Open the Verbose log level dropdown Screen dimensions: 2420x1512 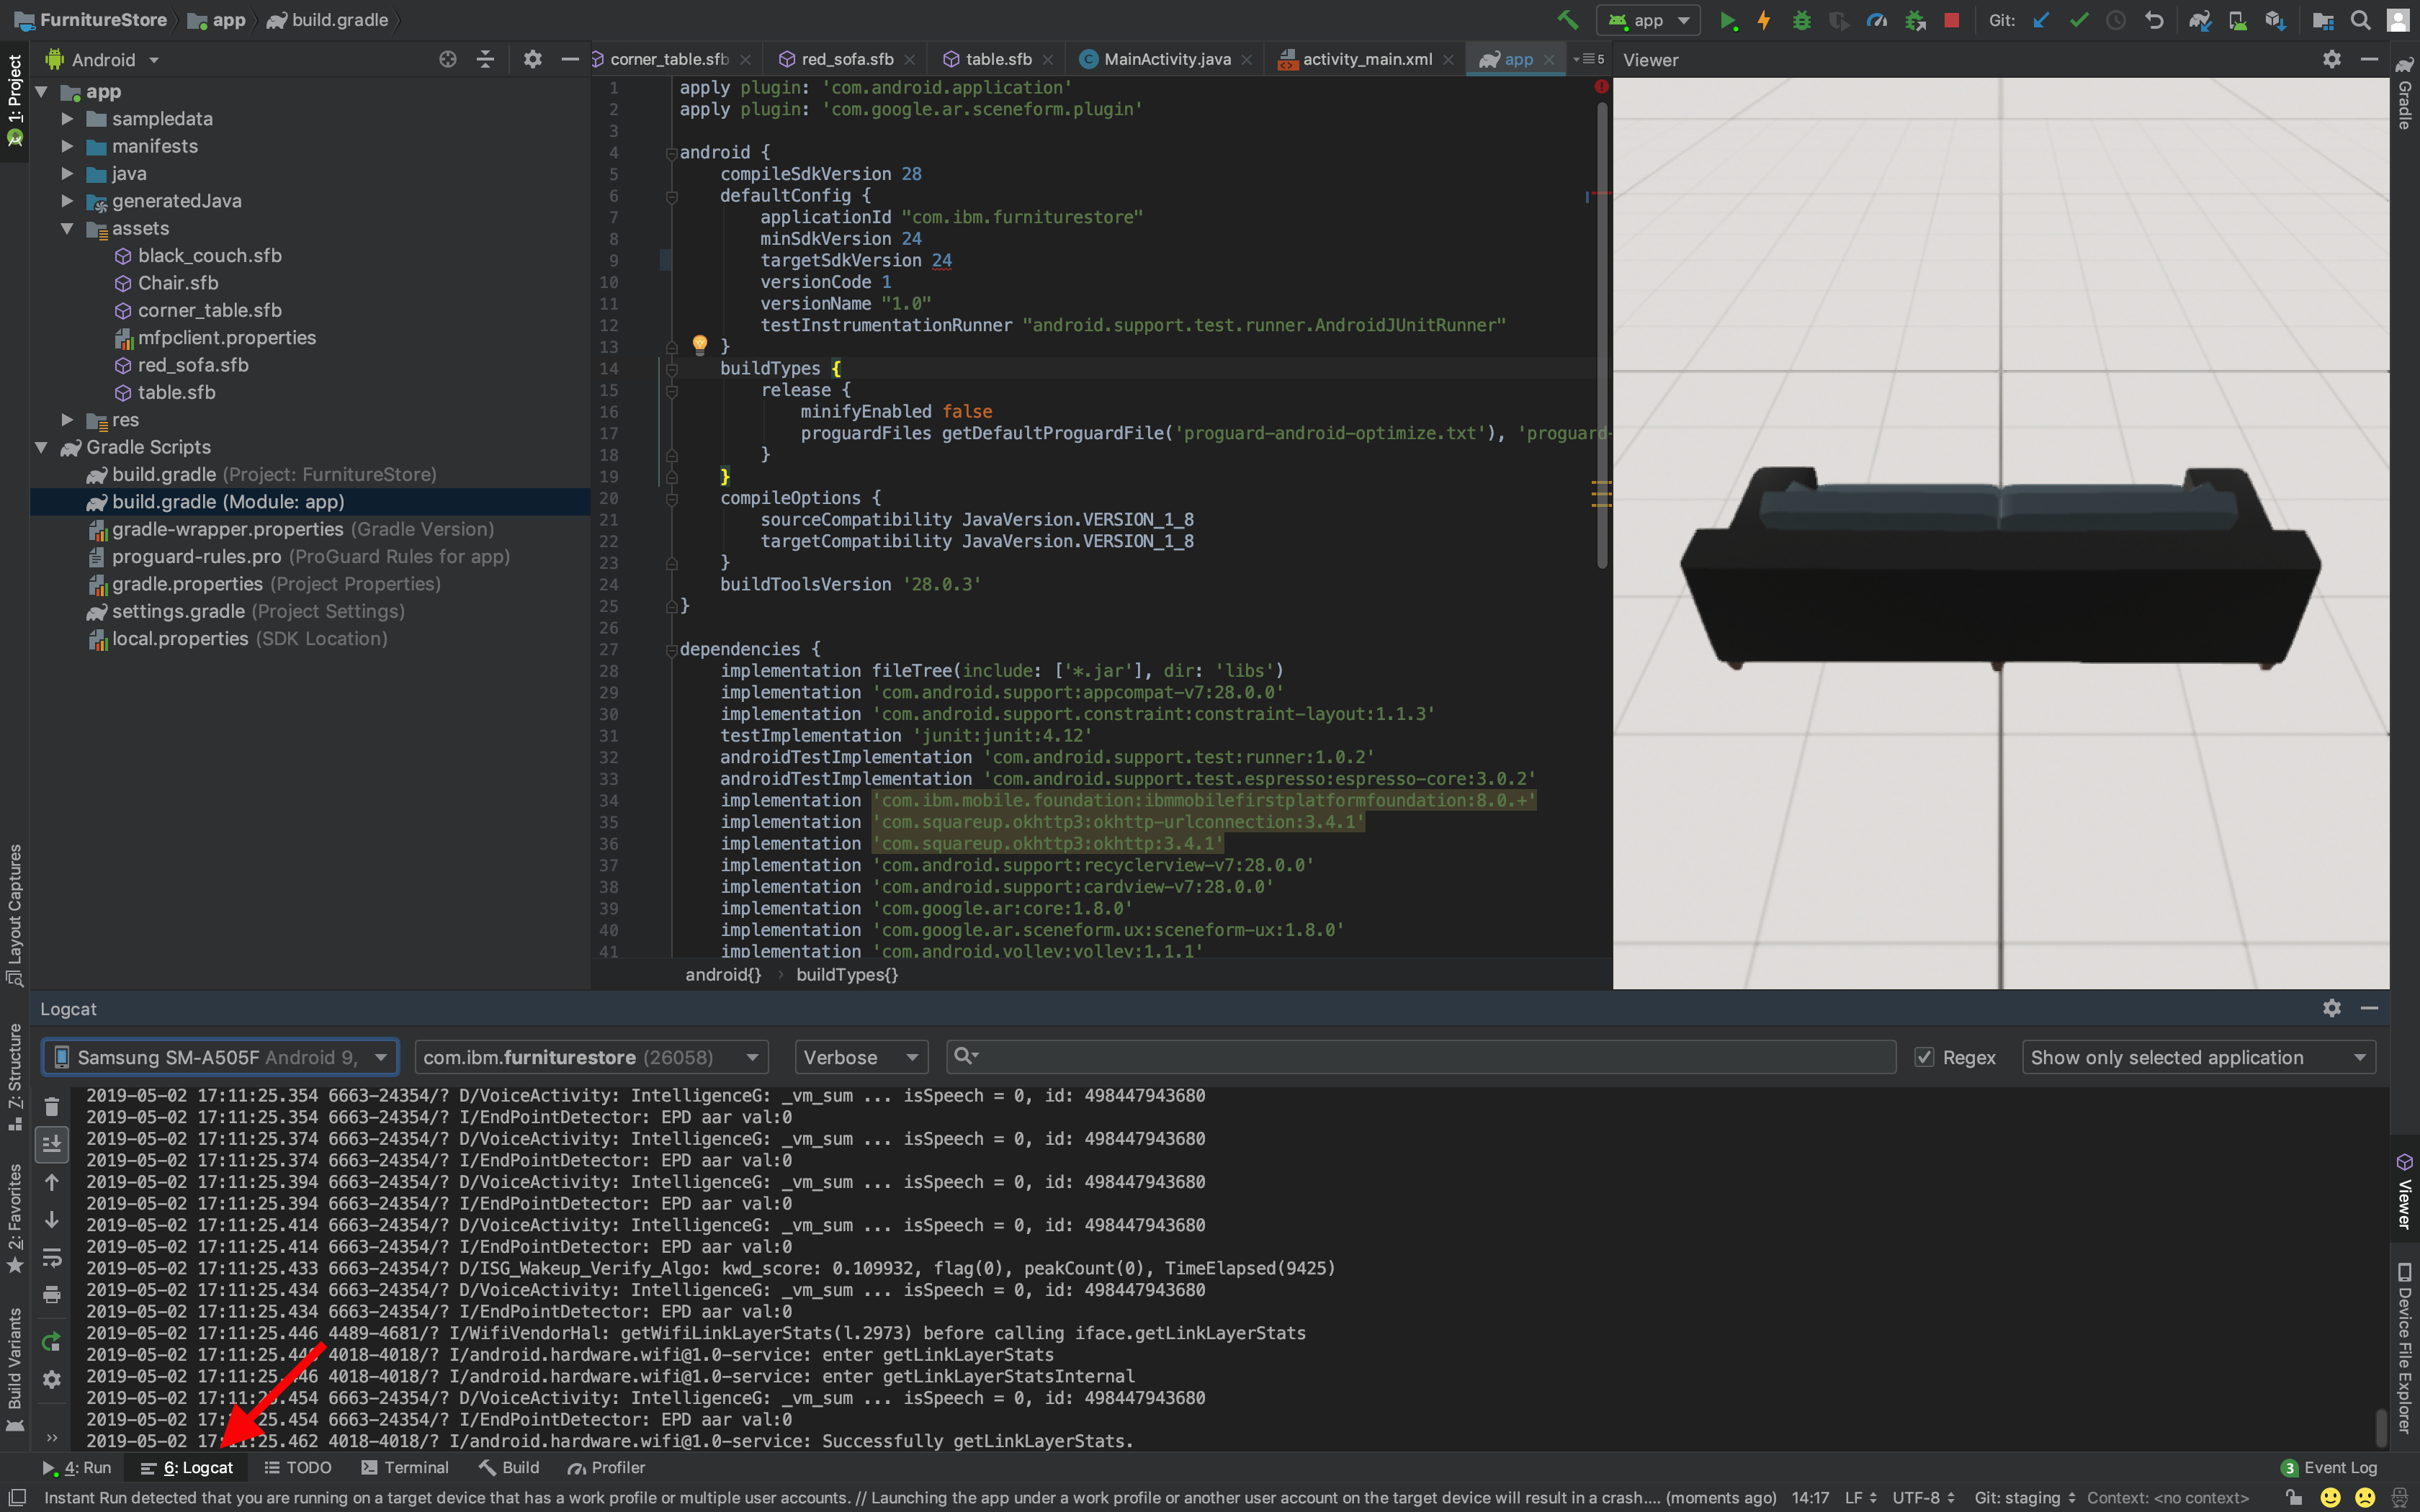(860, 1057)
